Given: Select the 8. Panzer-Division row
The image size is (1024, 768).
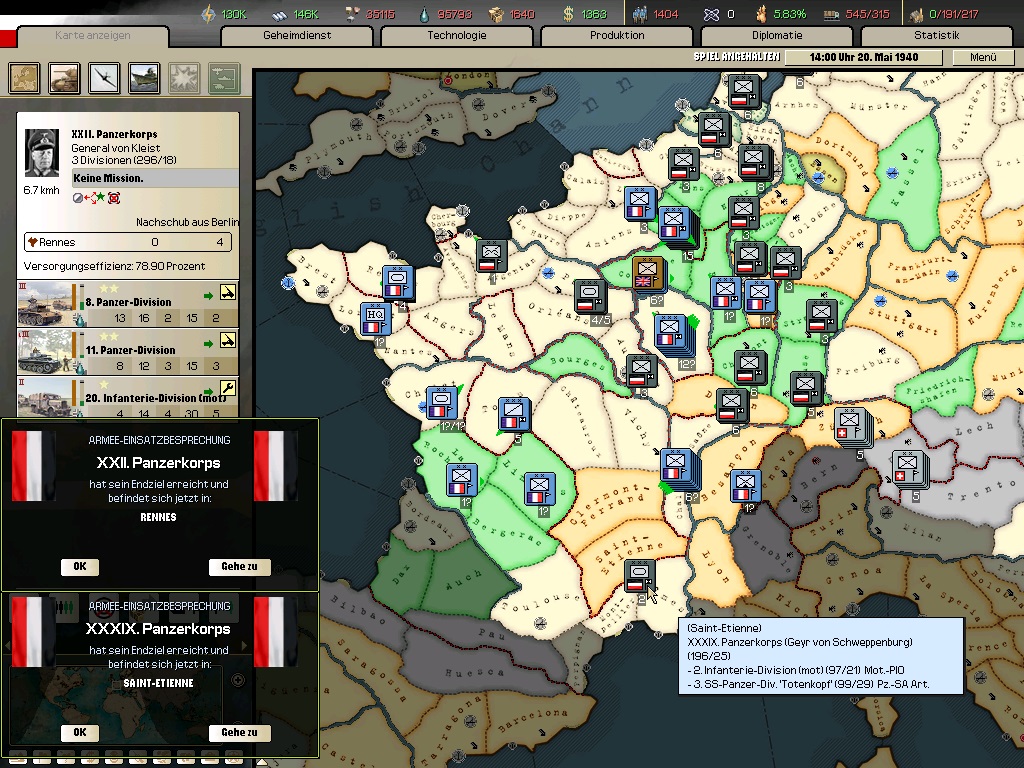Looking at the screenshot, I should 128,304.
